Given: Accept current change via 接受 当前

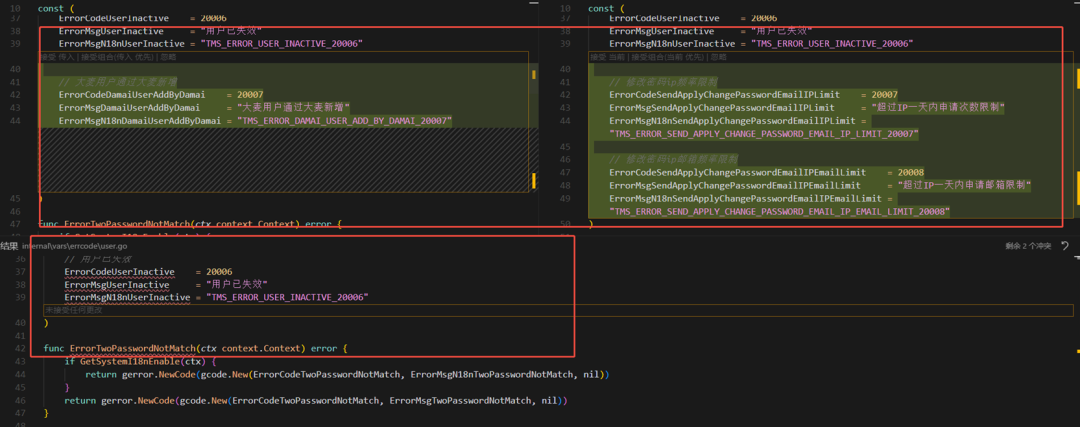Looking at the screenshot, I should click(x=608, y=56).
